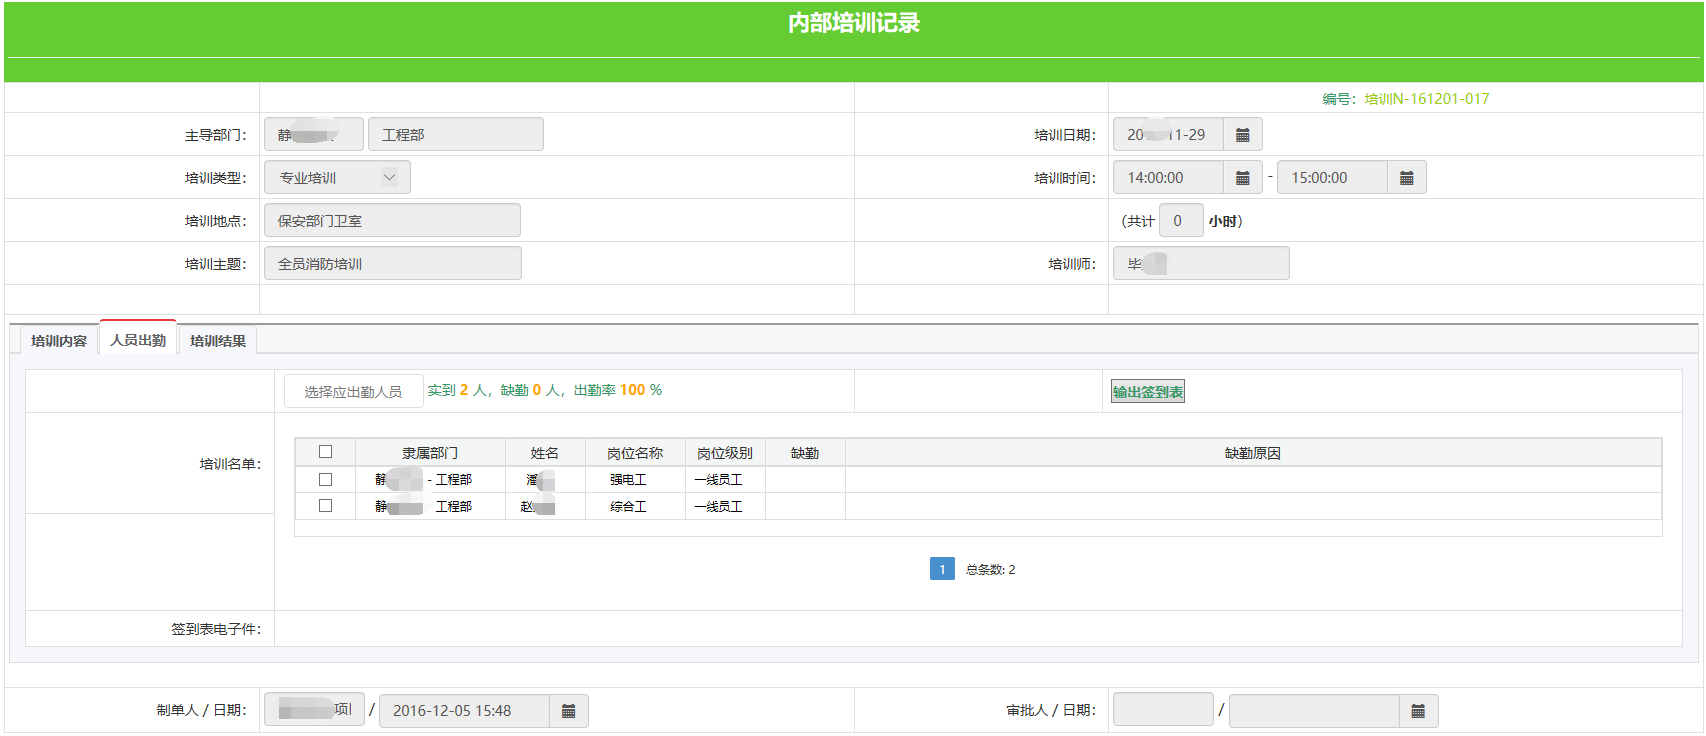
Task: Open the training date calendar picker
Action: [1242, 135]
